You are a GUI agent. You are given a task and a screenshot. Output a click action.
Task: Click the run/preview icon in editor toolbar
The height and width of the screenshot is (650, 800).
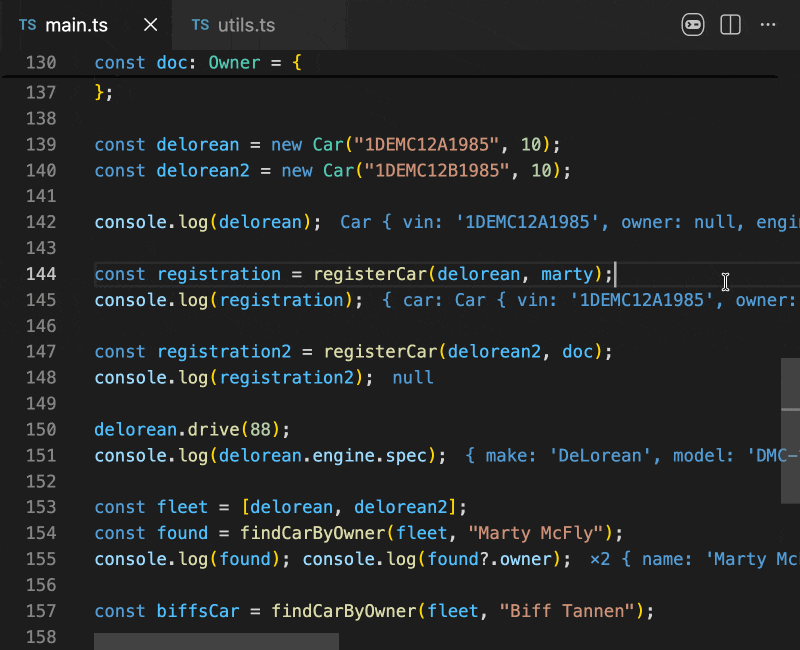(x=692, y=24)
